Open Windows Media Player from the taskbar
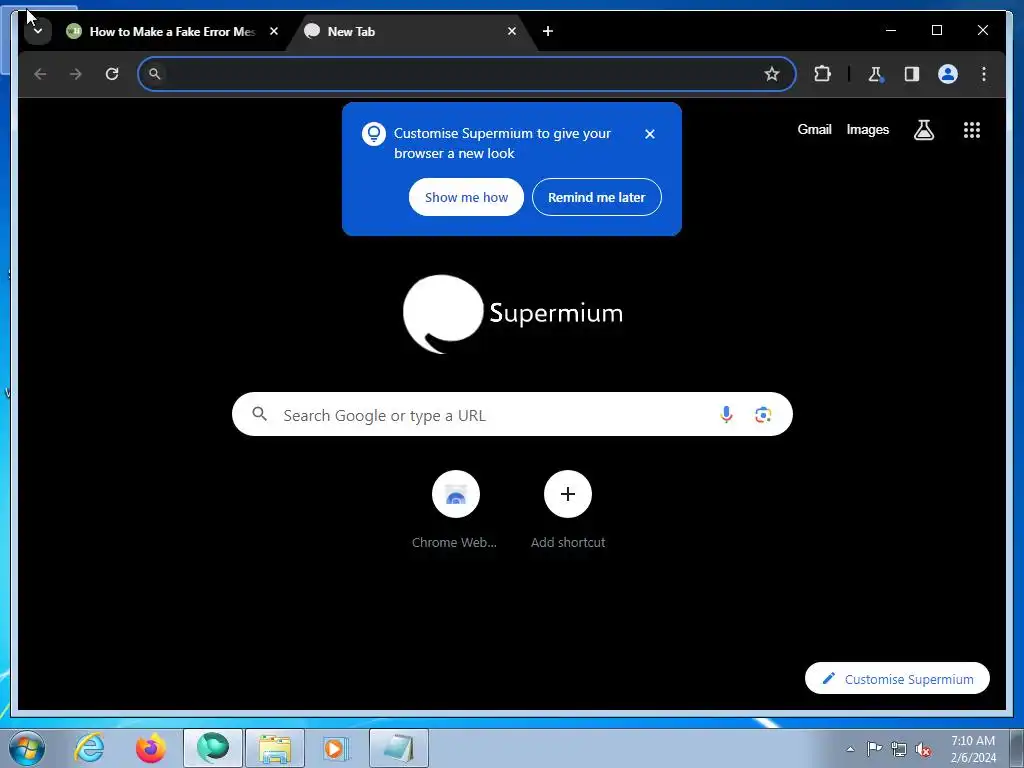 [x=336, y=748]
